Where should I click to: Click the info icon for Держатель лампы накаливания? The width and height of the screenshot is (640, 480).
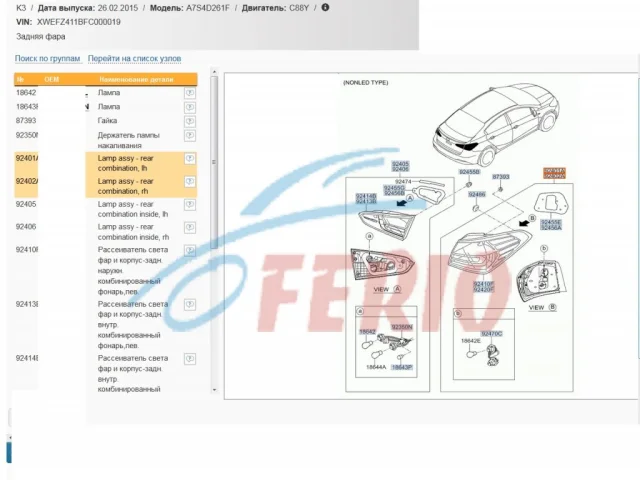[x=189, y=135]
